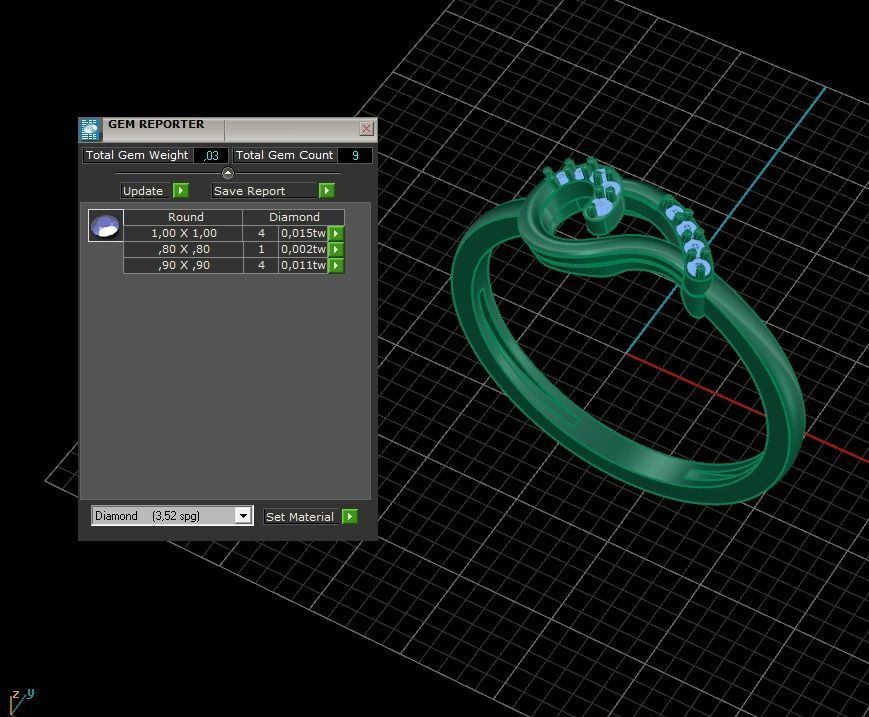Click the axis orientation icon in viewport corner
869x717 pixels.
click(21, 700)
